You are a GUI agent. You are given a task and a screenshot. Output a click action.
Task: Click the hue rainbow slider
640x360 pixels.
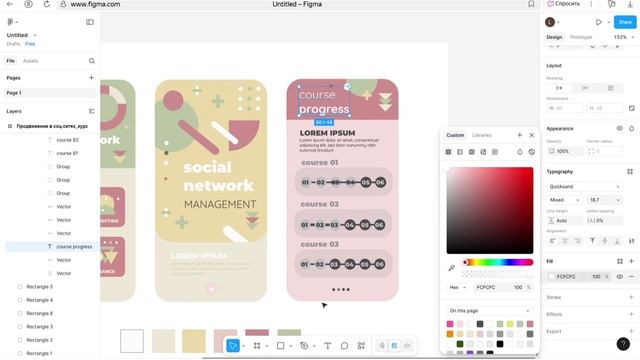498,262
